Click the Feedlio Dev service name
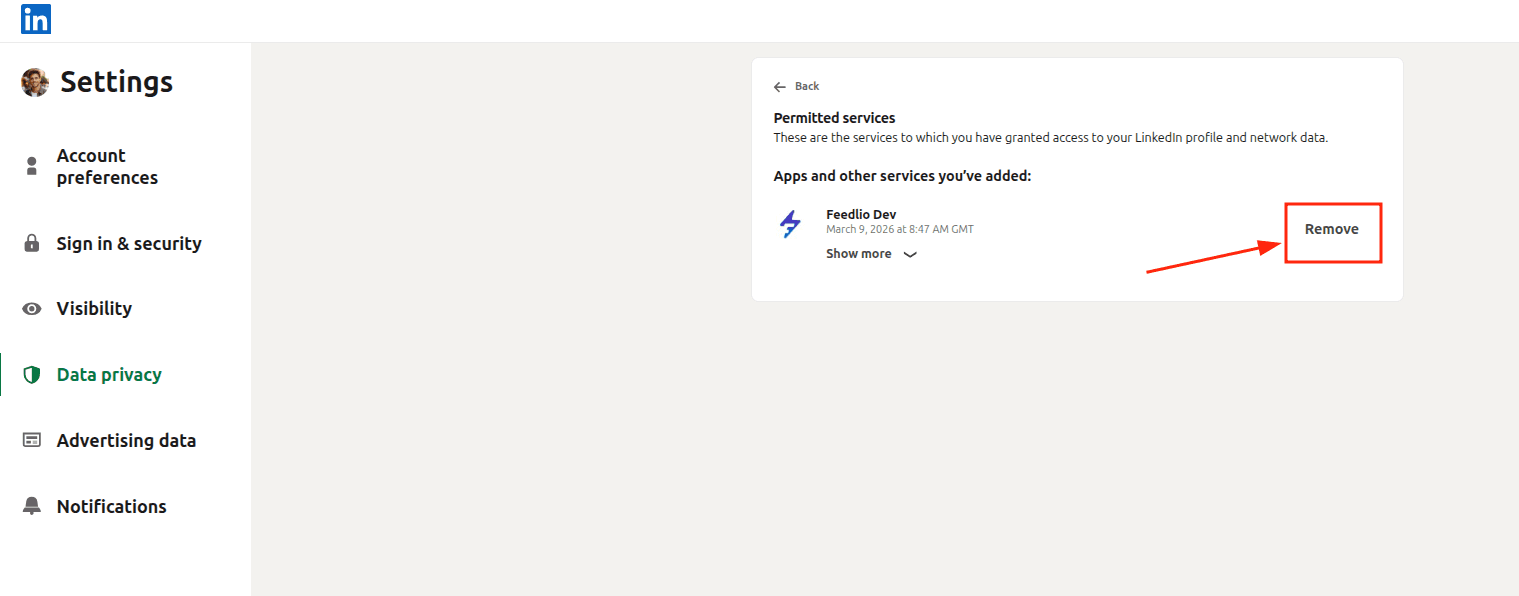 point(861,215)
